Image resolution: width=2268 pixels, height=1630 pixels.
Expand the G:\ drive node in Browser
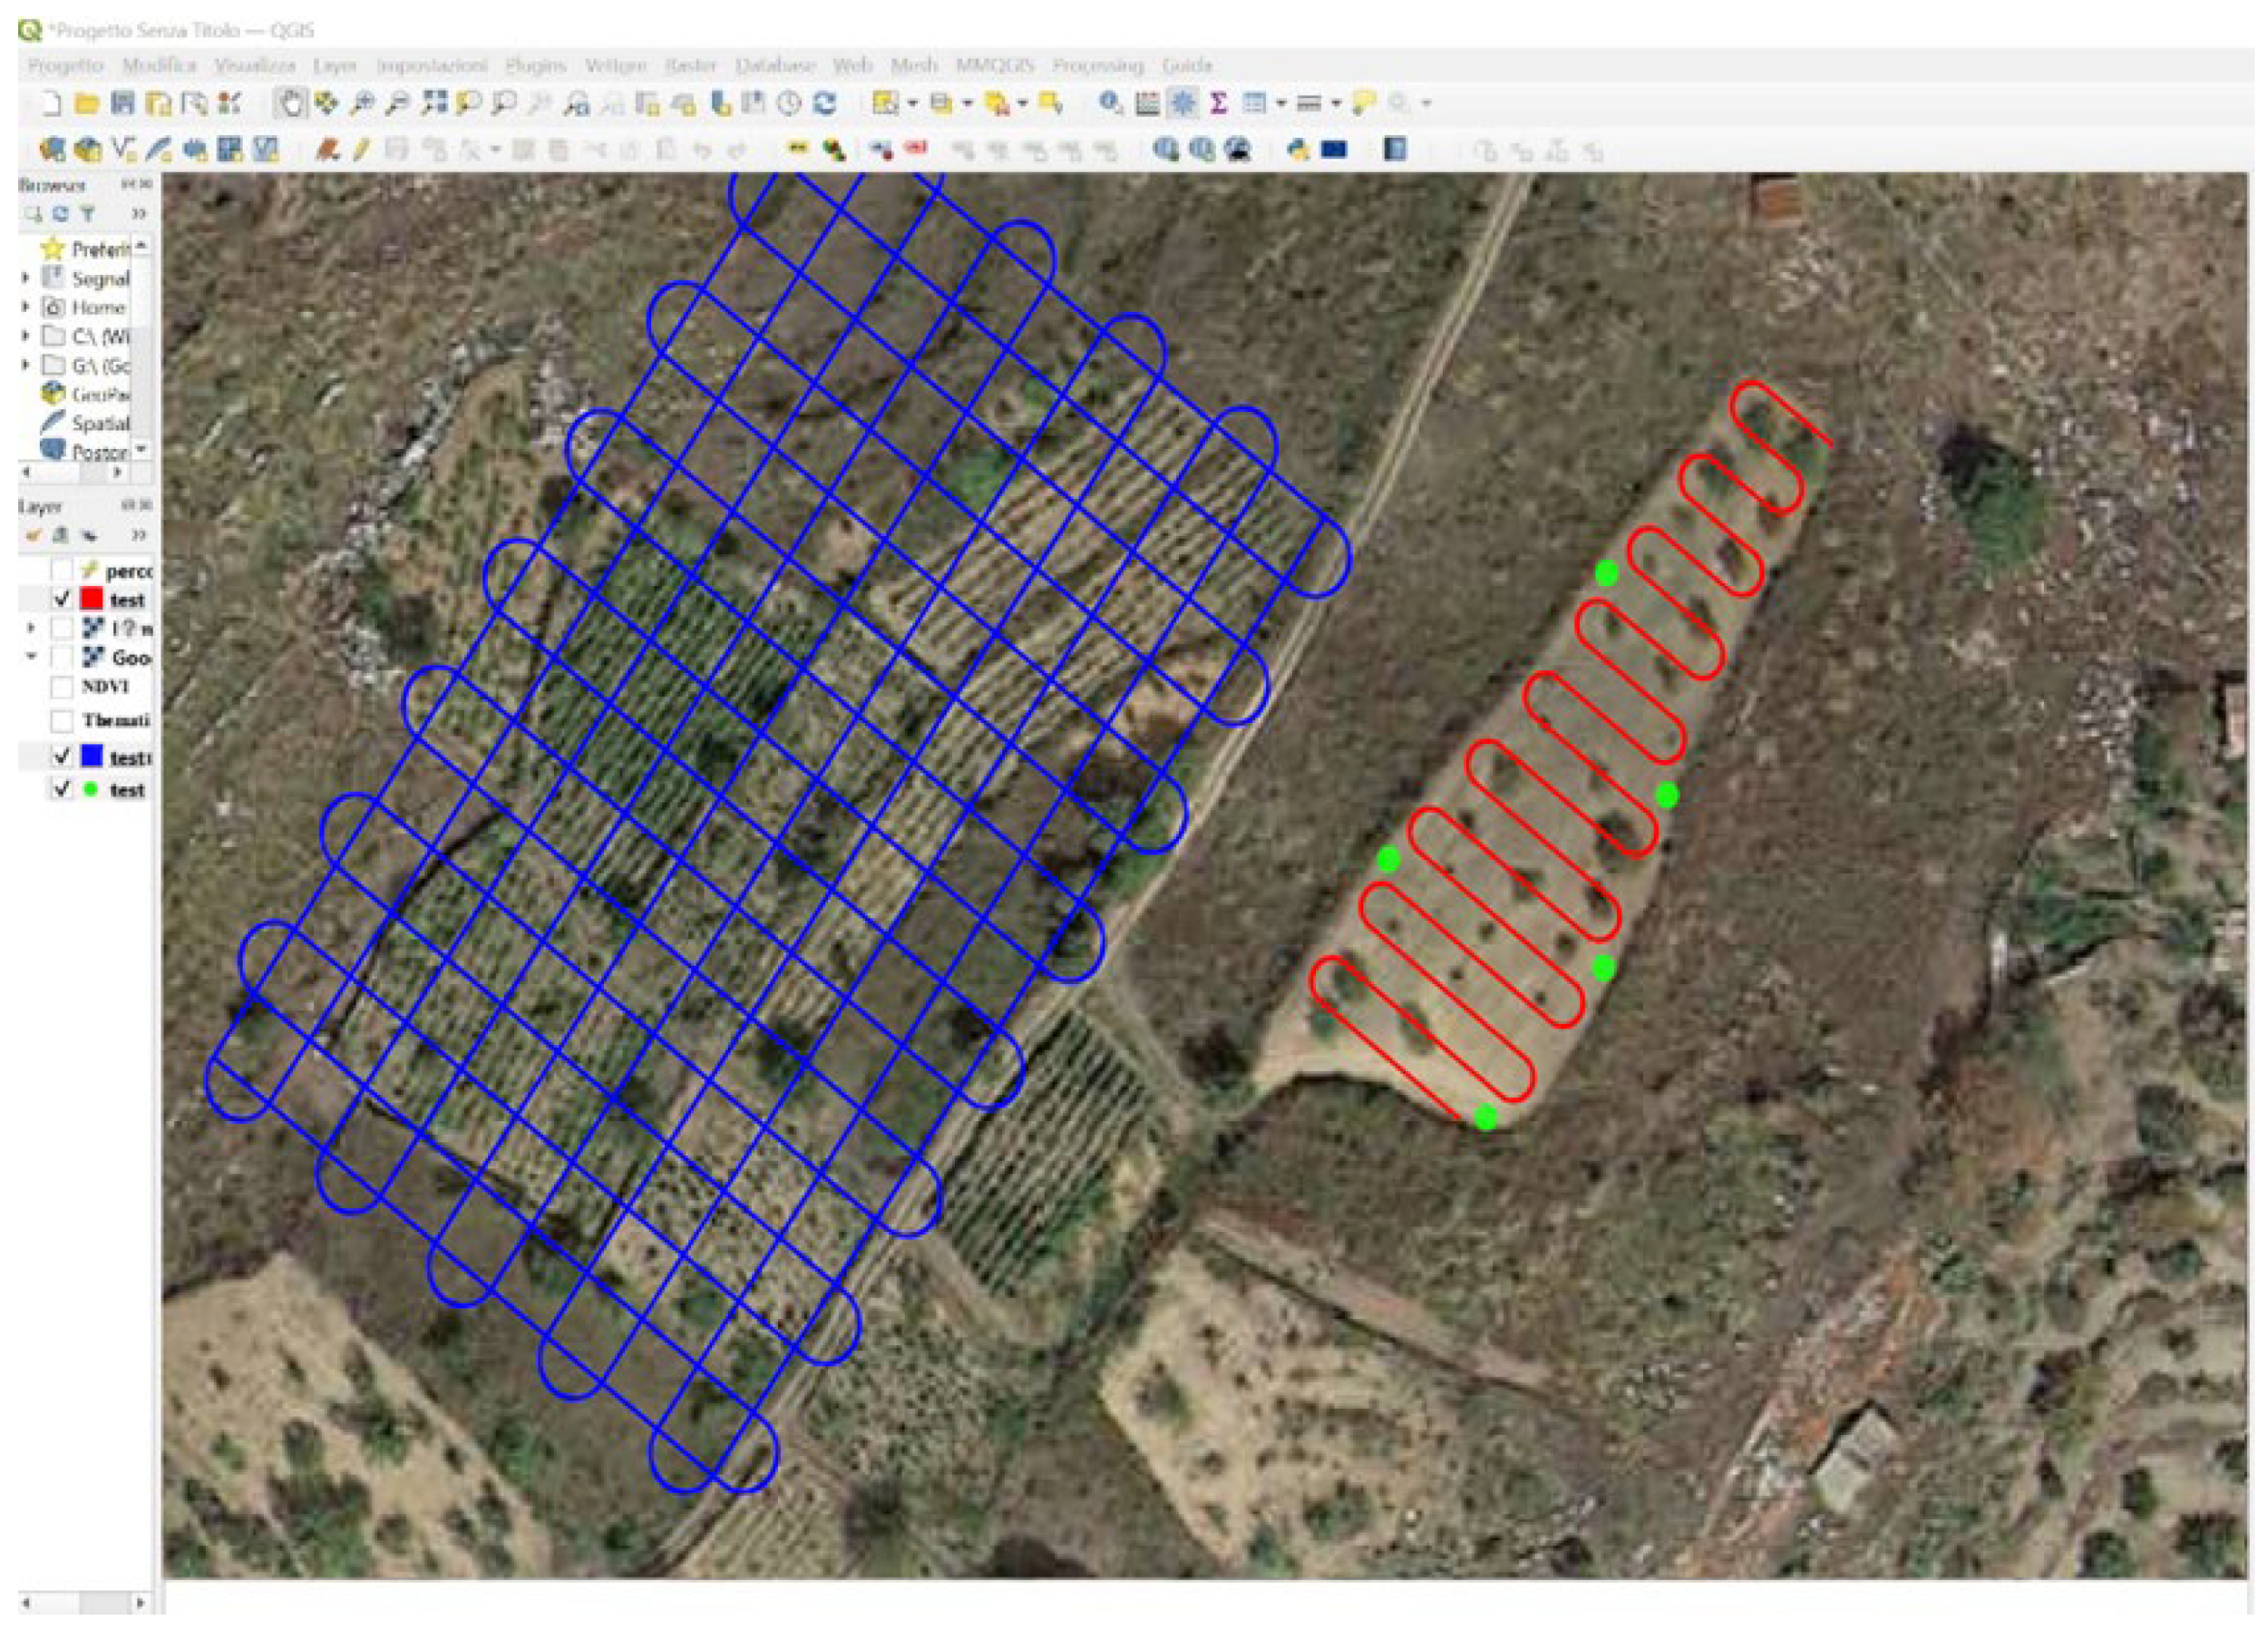tap(26, 364)
